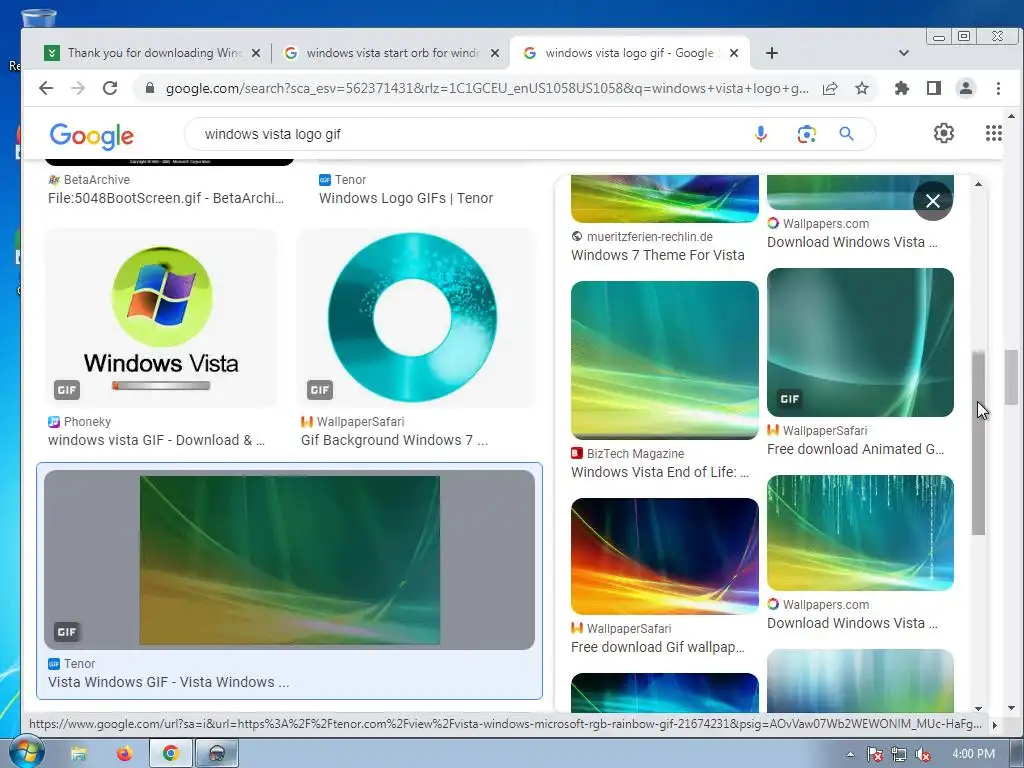The image size is (1024, 768).
Task: Open the network tray icon
Action: (x=899, y=754)
